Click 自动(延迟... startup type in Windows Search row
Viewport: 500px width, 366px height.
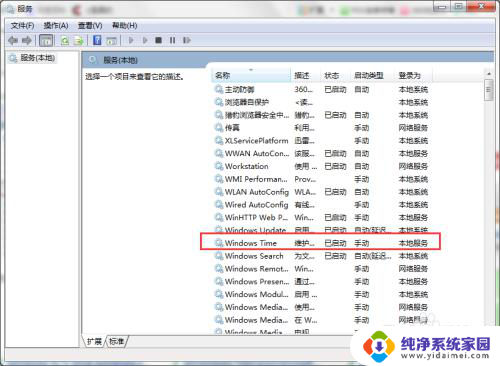373,256
